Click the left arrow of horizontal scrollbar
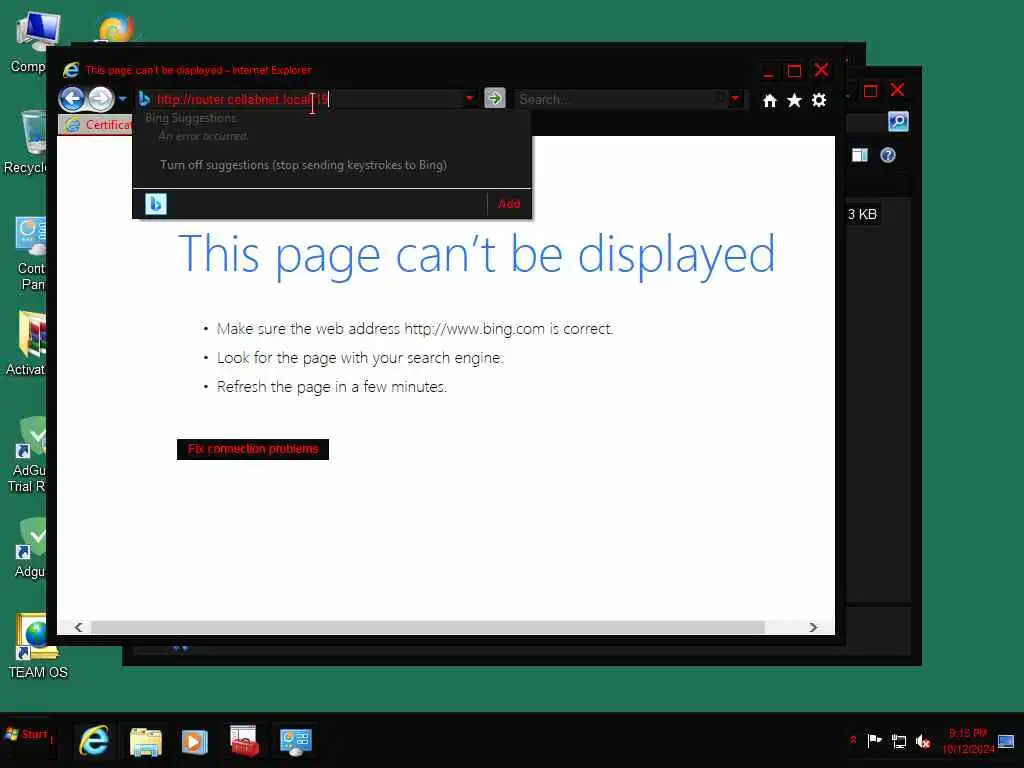Image resolution: width=1024 pixels, height=768 pixels. point(78,627)
